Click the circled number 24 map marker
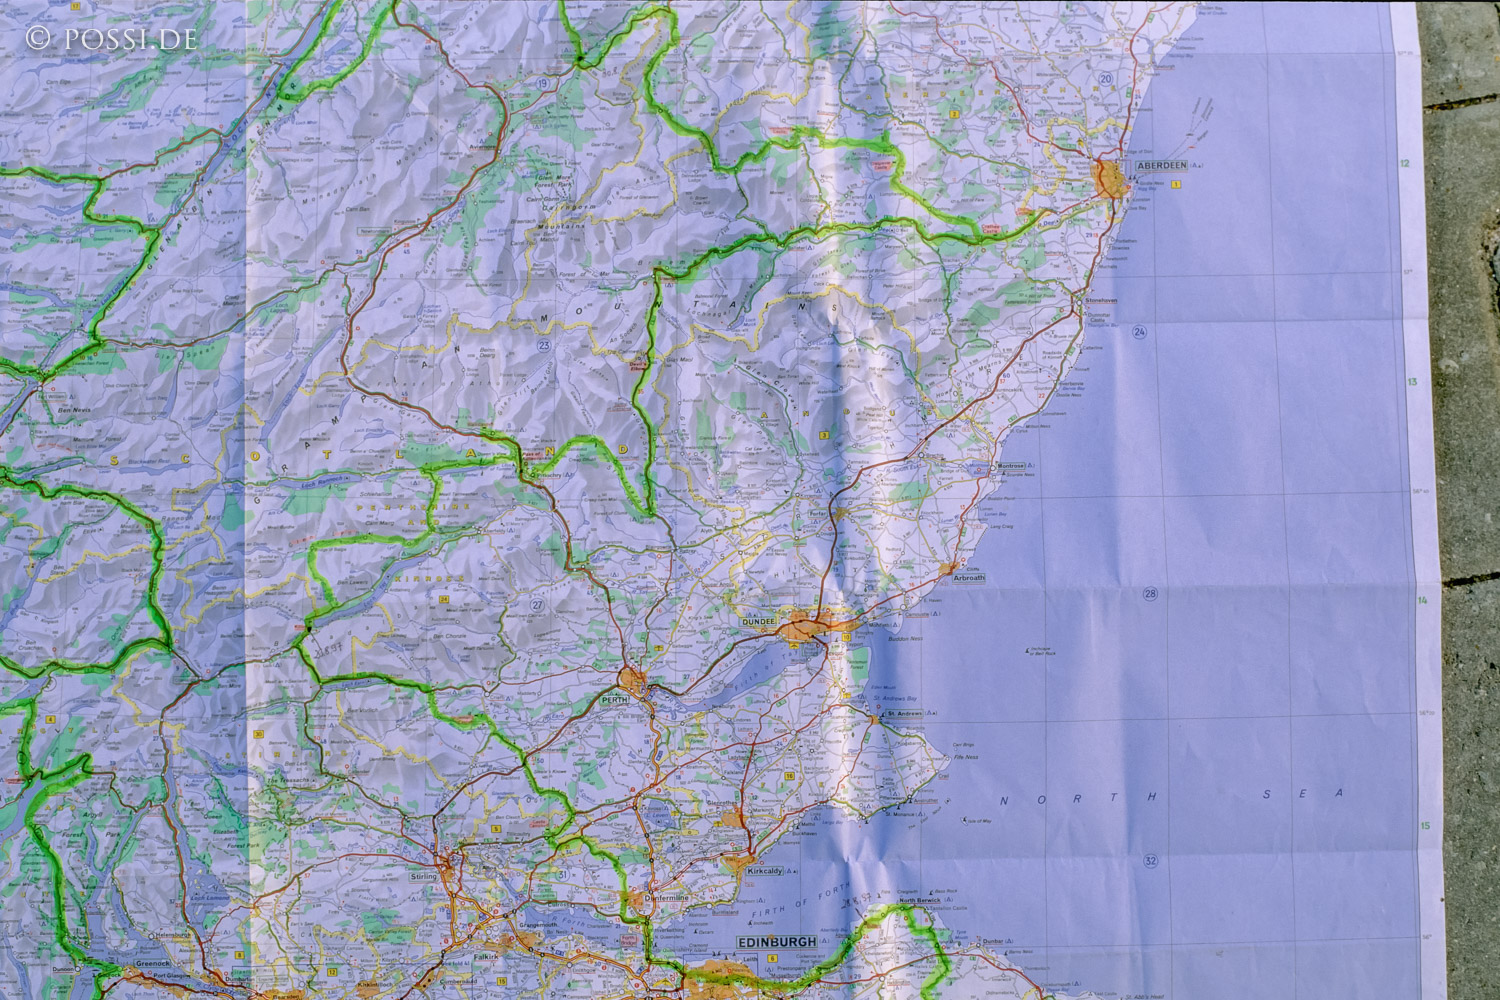The height and width of the screenshot is (1000, 1500). (1139, 332)
